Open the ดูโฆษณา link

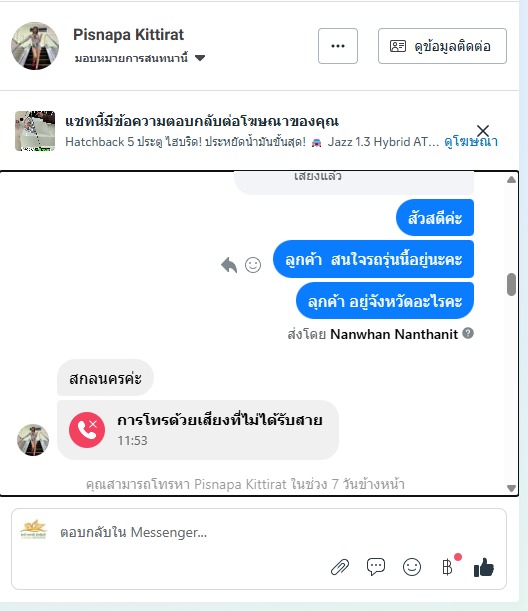tap(471, 142)
